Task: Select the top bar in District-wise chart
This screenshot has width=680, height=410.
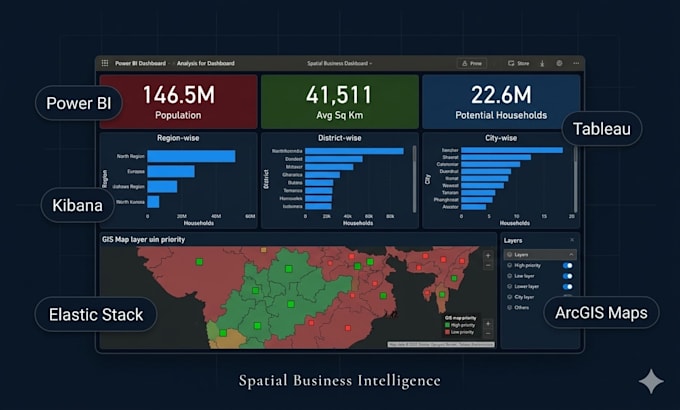Action: (354, 151)
